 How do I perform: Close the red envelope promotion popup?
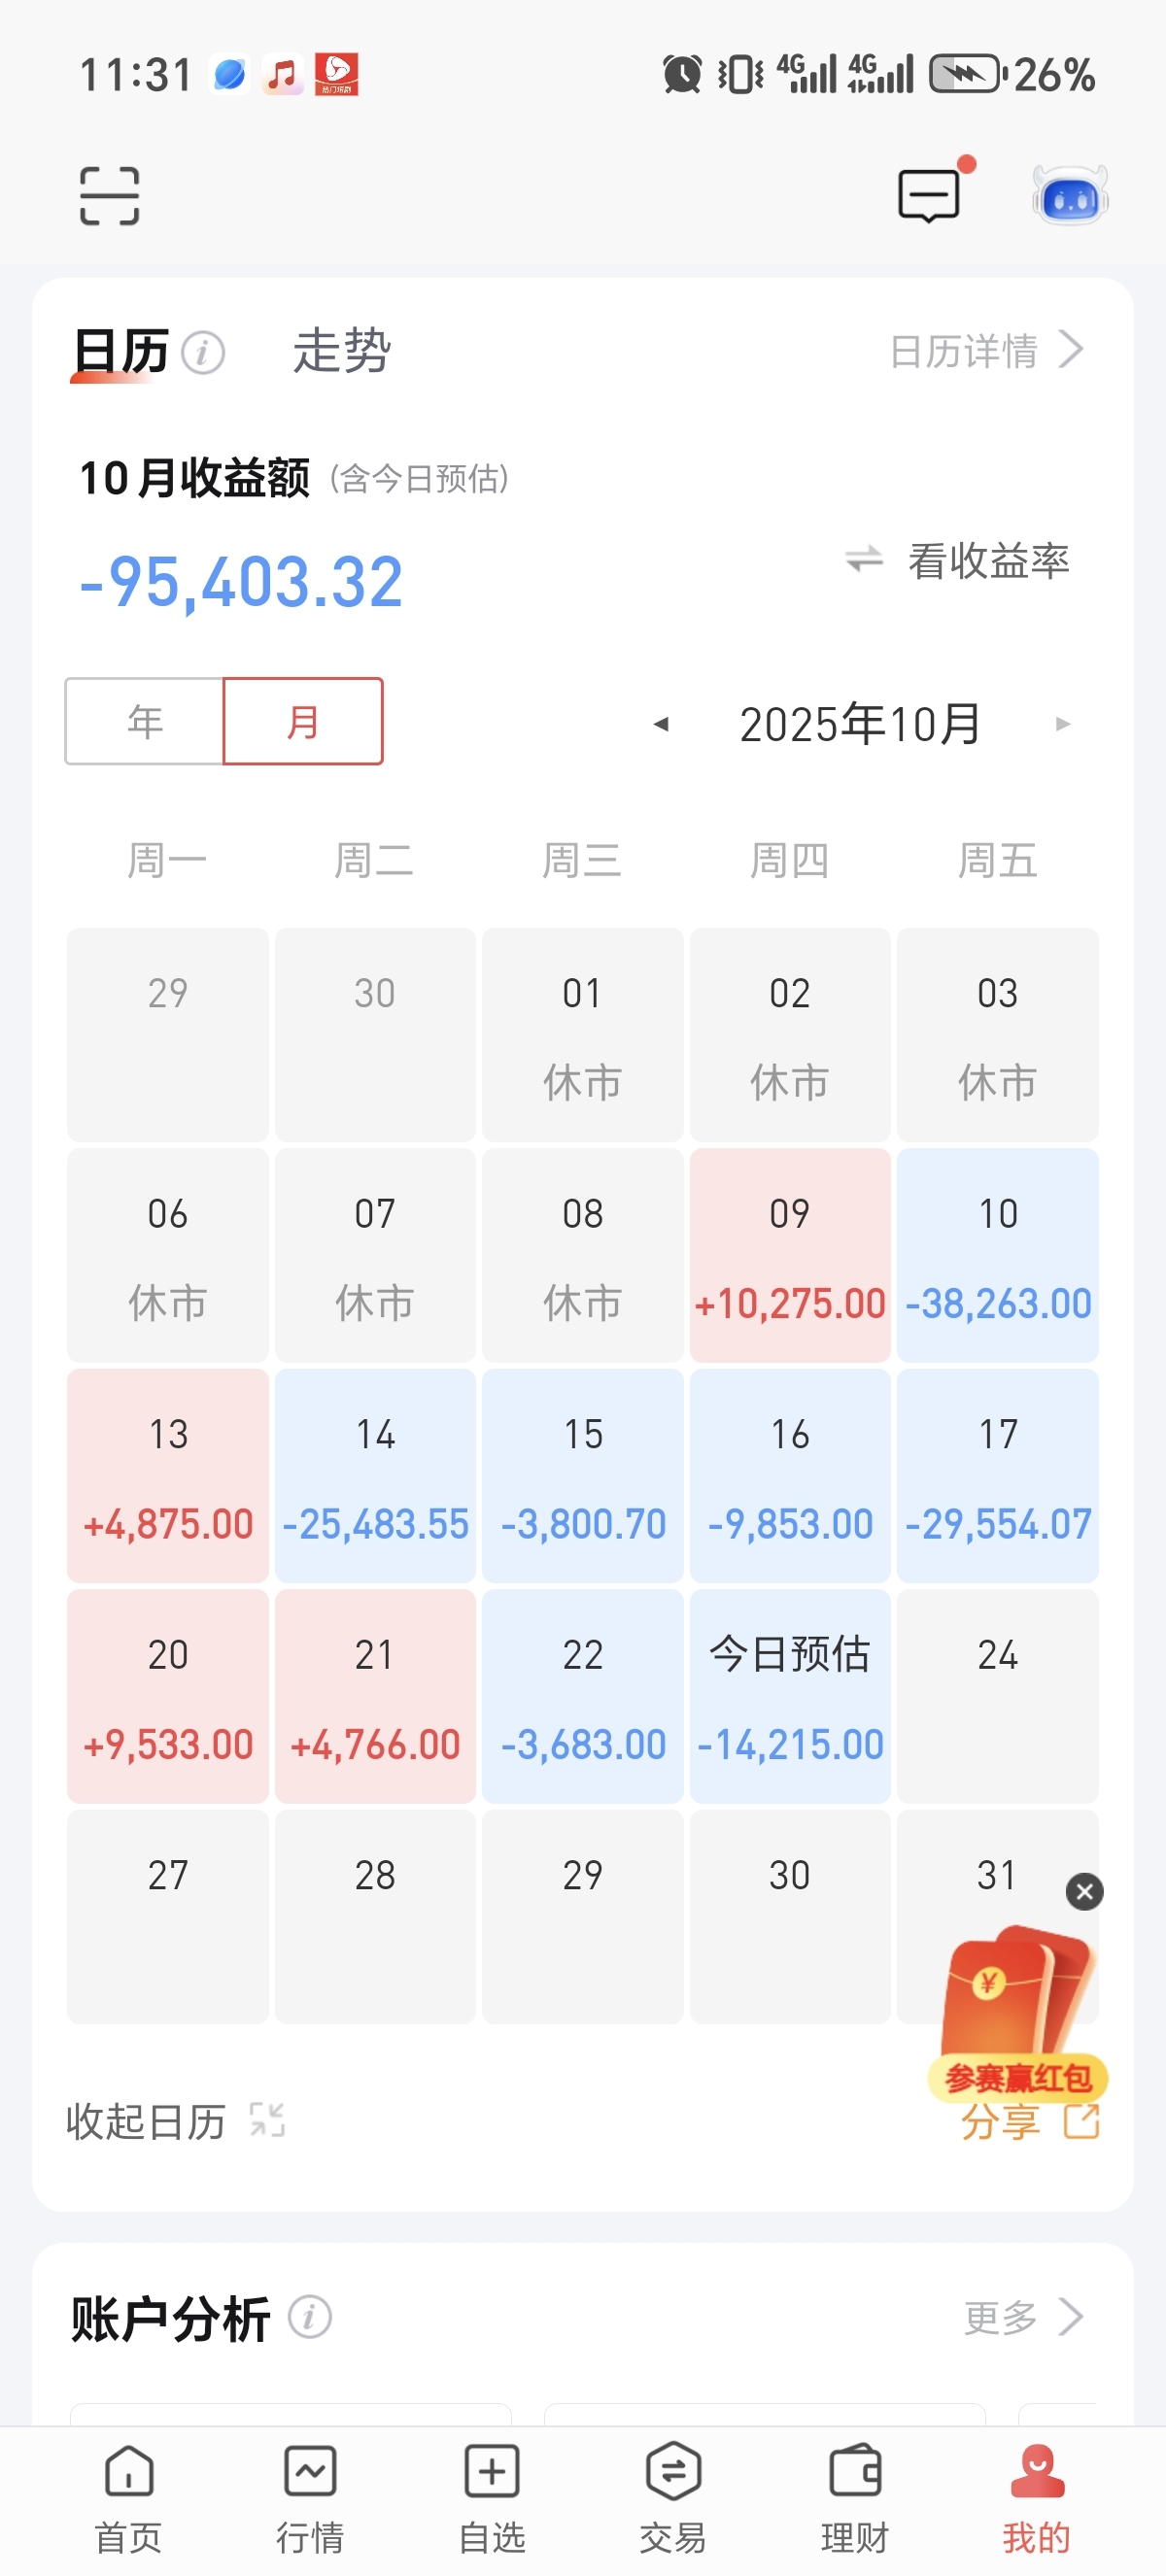point(1084,1891)
